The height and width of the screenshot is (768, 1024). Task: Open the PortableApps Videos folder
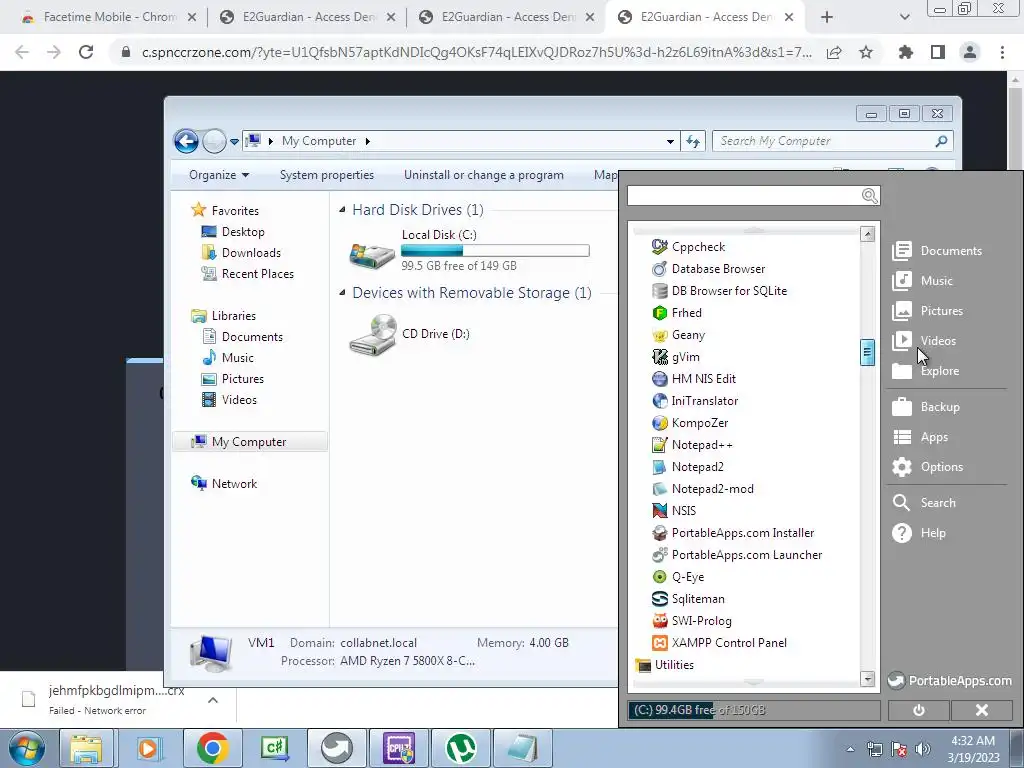(x=924, y=341)
